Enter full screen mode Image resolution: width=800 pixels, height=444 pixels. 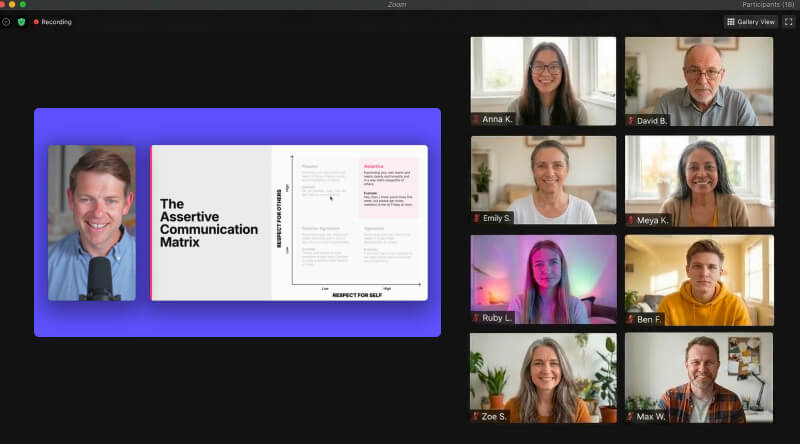tap(788, 21)
